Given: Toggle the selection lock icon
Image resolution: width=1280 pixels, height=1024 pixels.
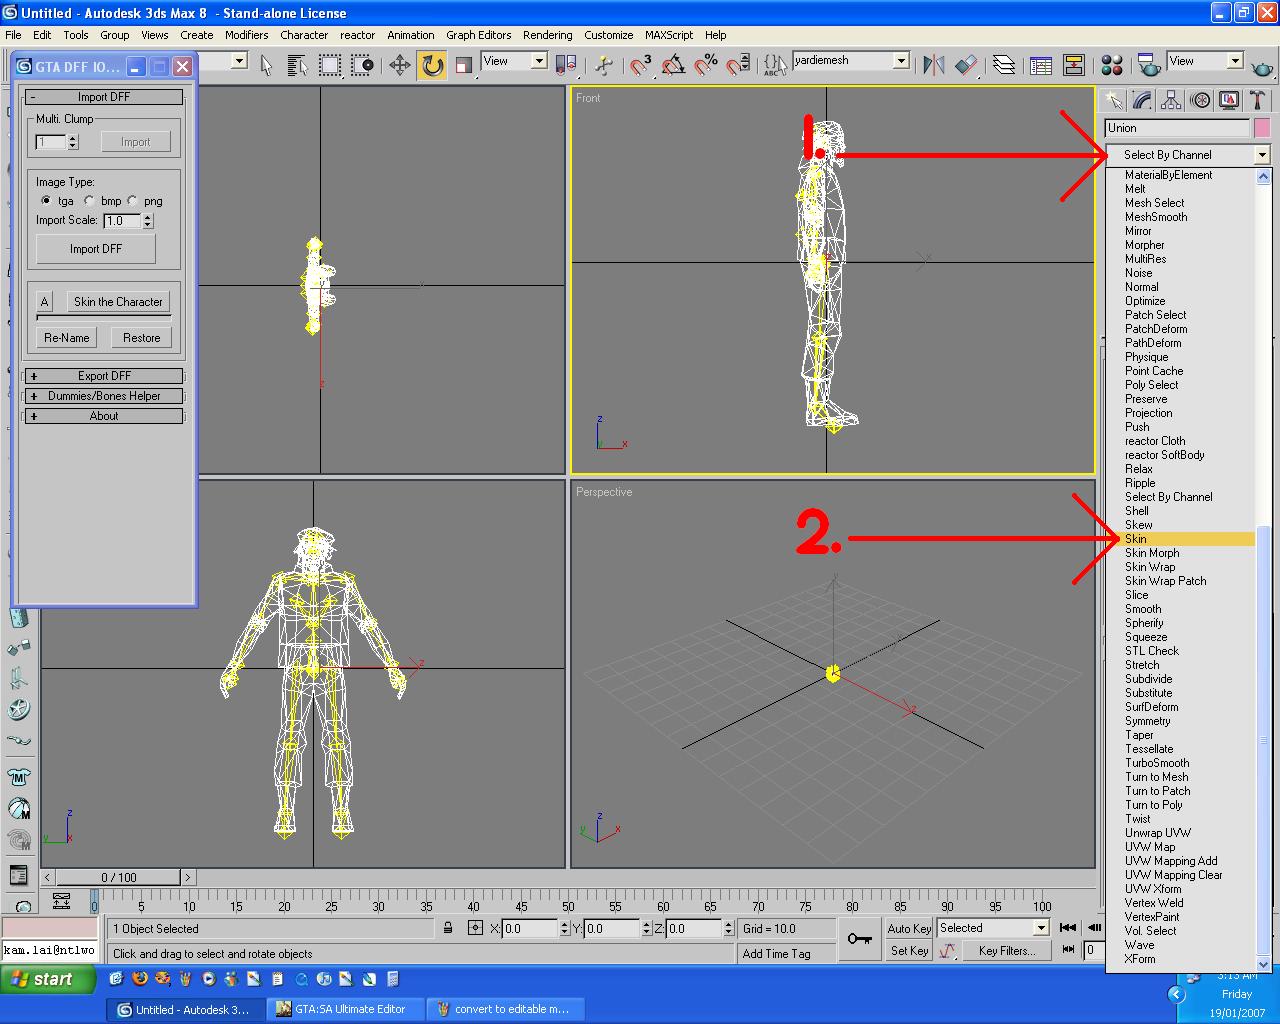Looking at the screenshot, I should tap(448, 928).
